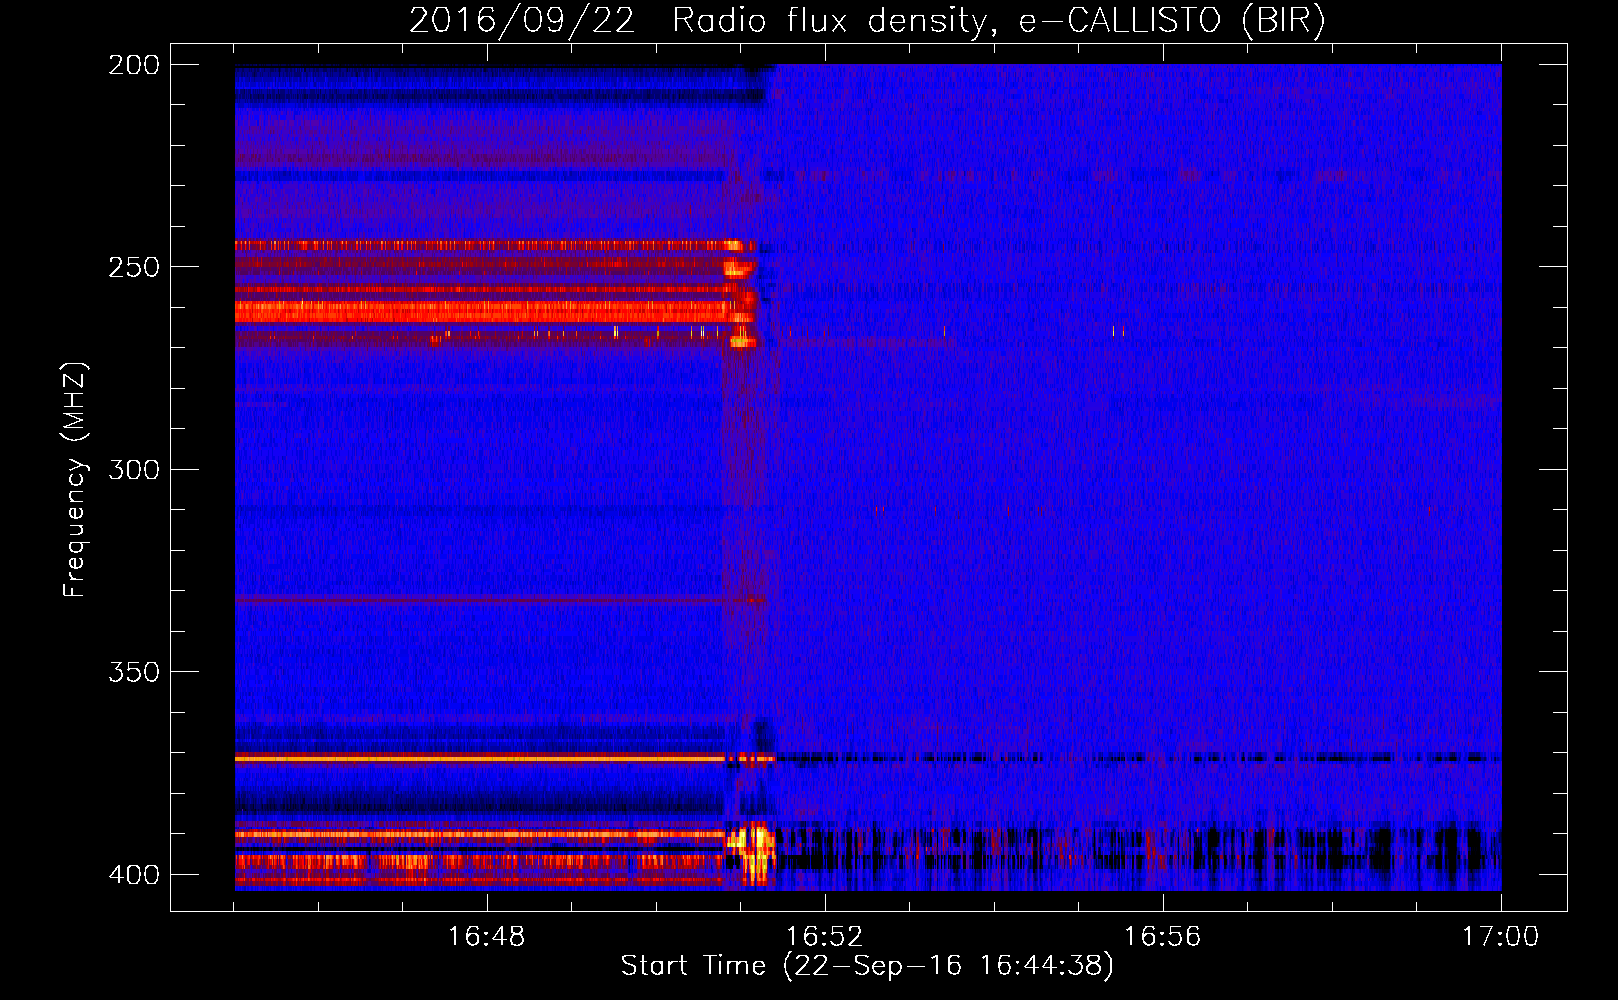The image size is (1618, 1000).
Task: Click the 'Frequency (MHZ)' axis label
Action: (x=75, y=479)
